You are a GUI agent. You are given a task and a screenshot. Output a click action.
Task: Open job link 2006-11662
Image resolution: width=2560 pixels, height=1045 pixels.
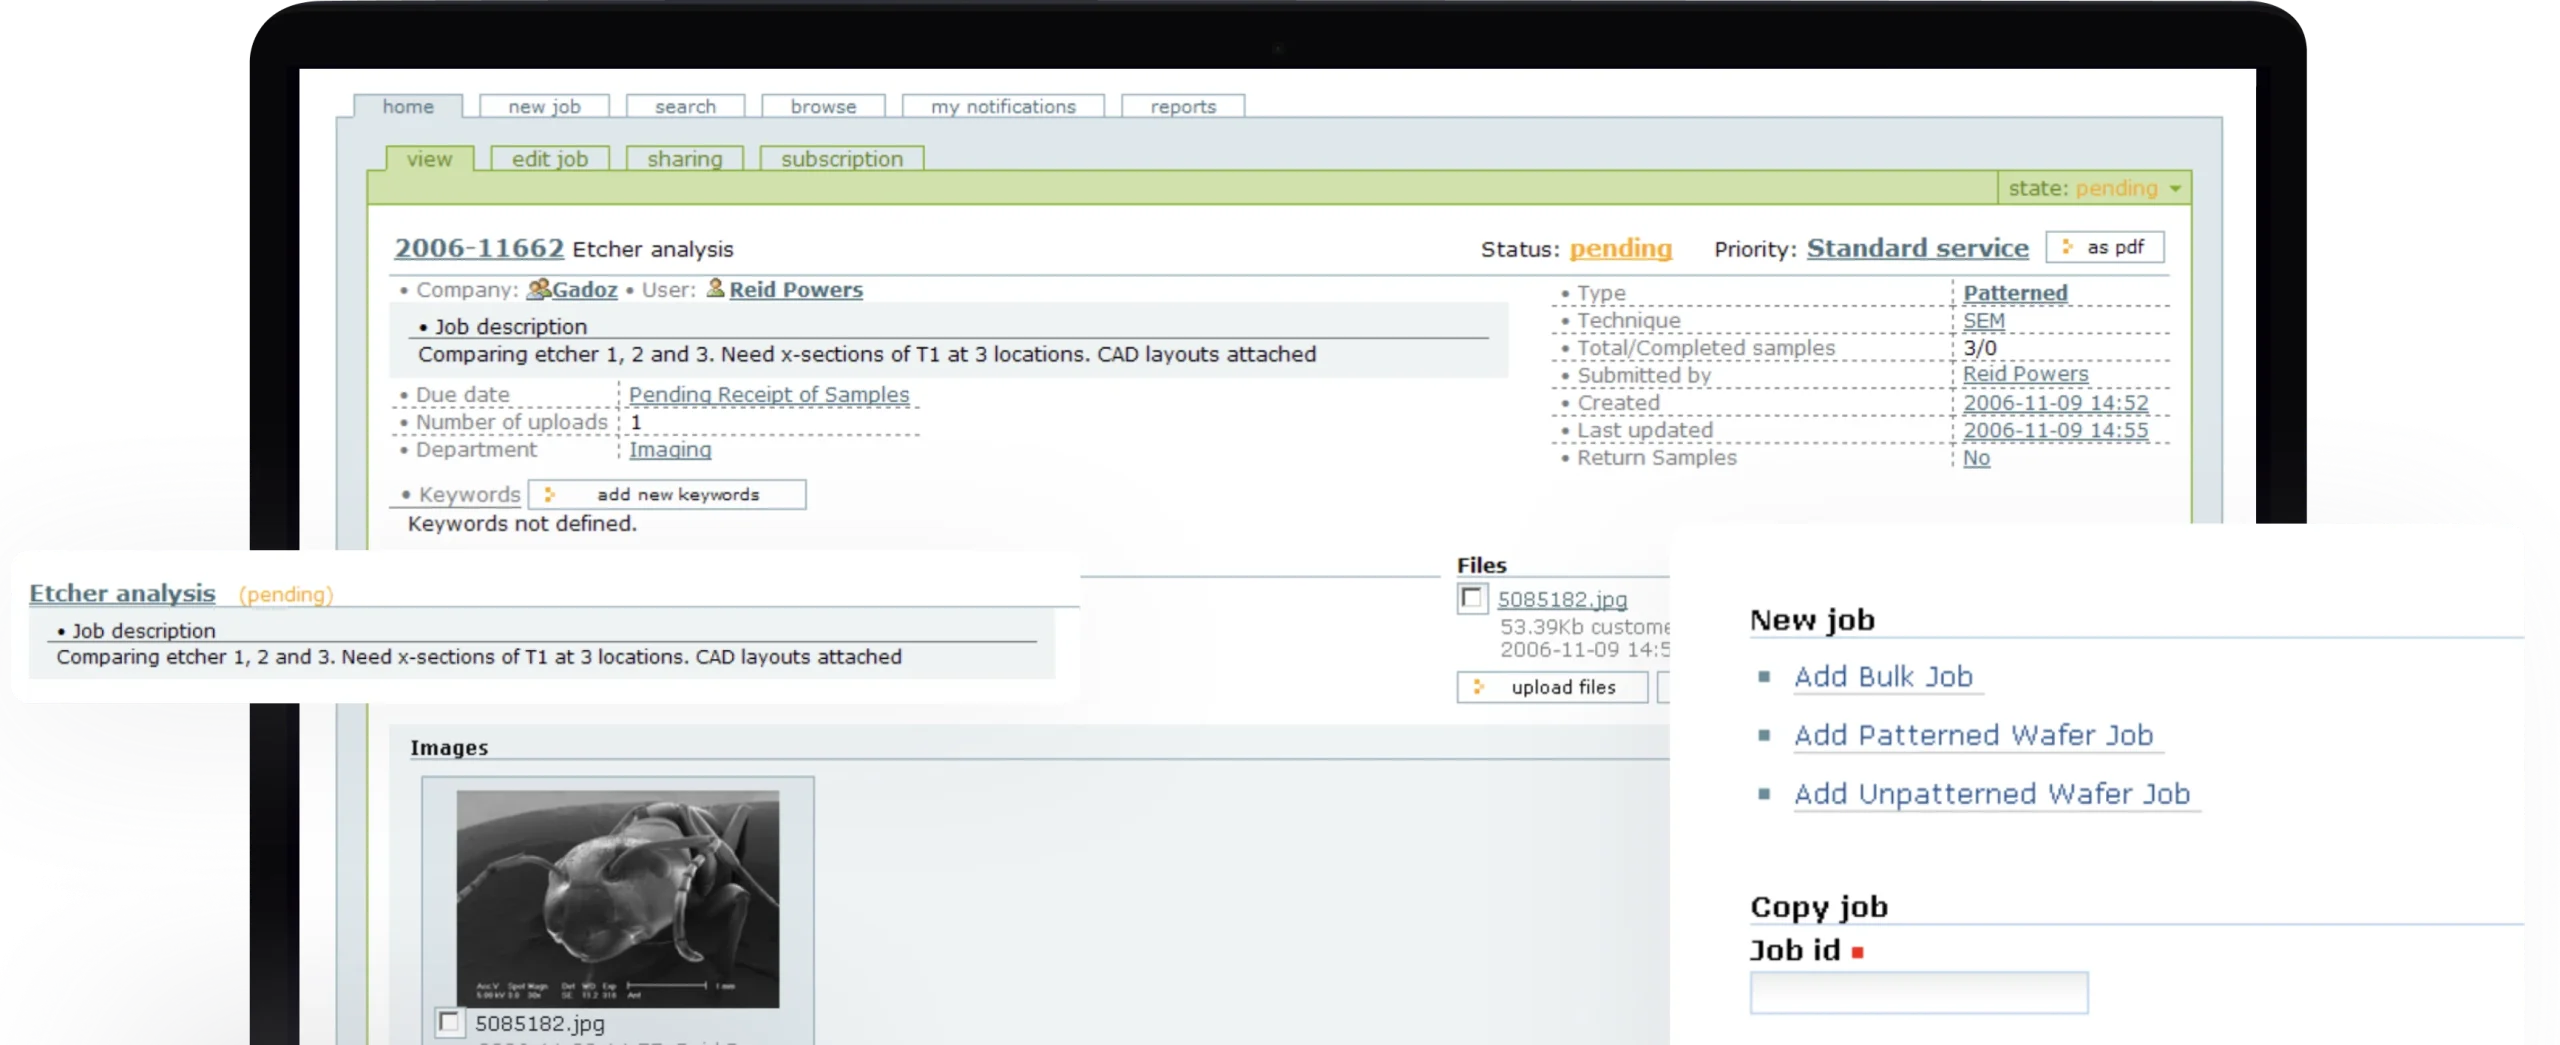(x=479, y=248)
